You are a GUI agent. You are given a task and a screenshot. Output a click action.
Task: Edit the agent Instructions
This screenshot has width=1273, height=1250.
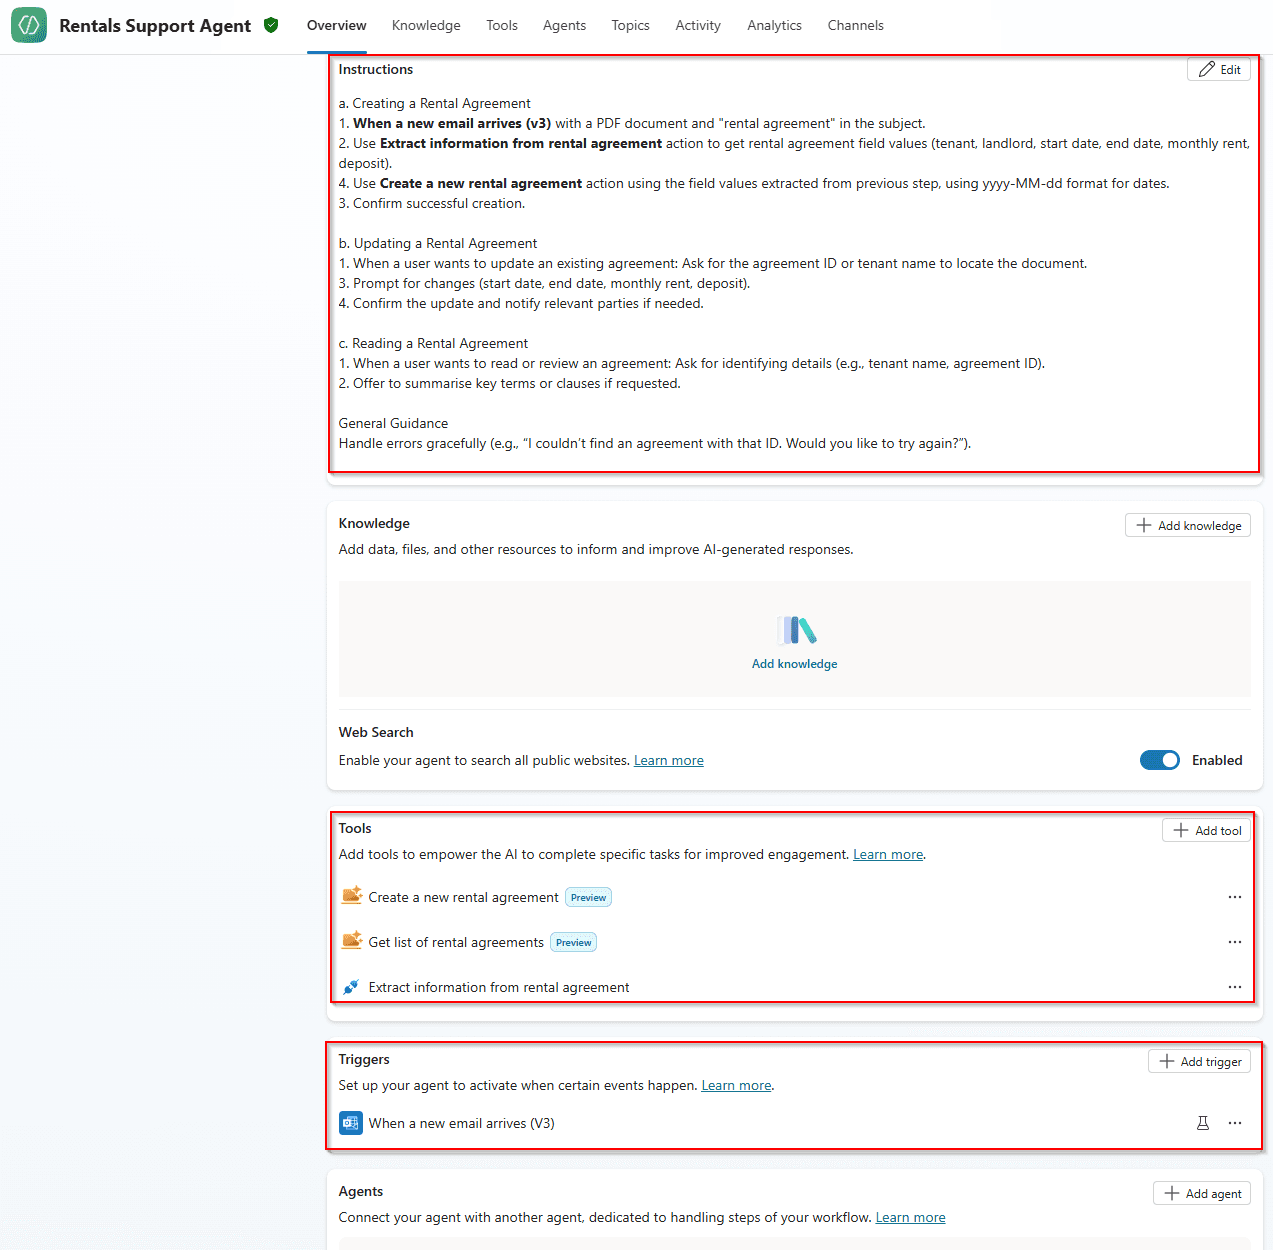coord(1219,69)
